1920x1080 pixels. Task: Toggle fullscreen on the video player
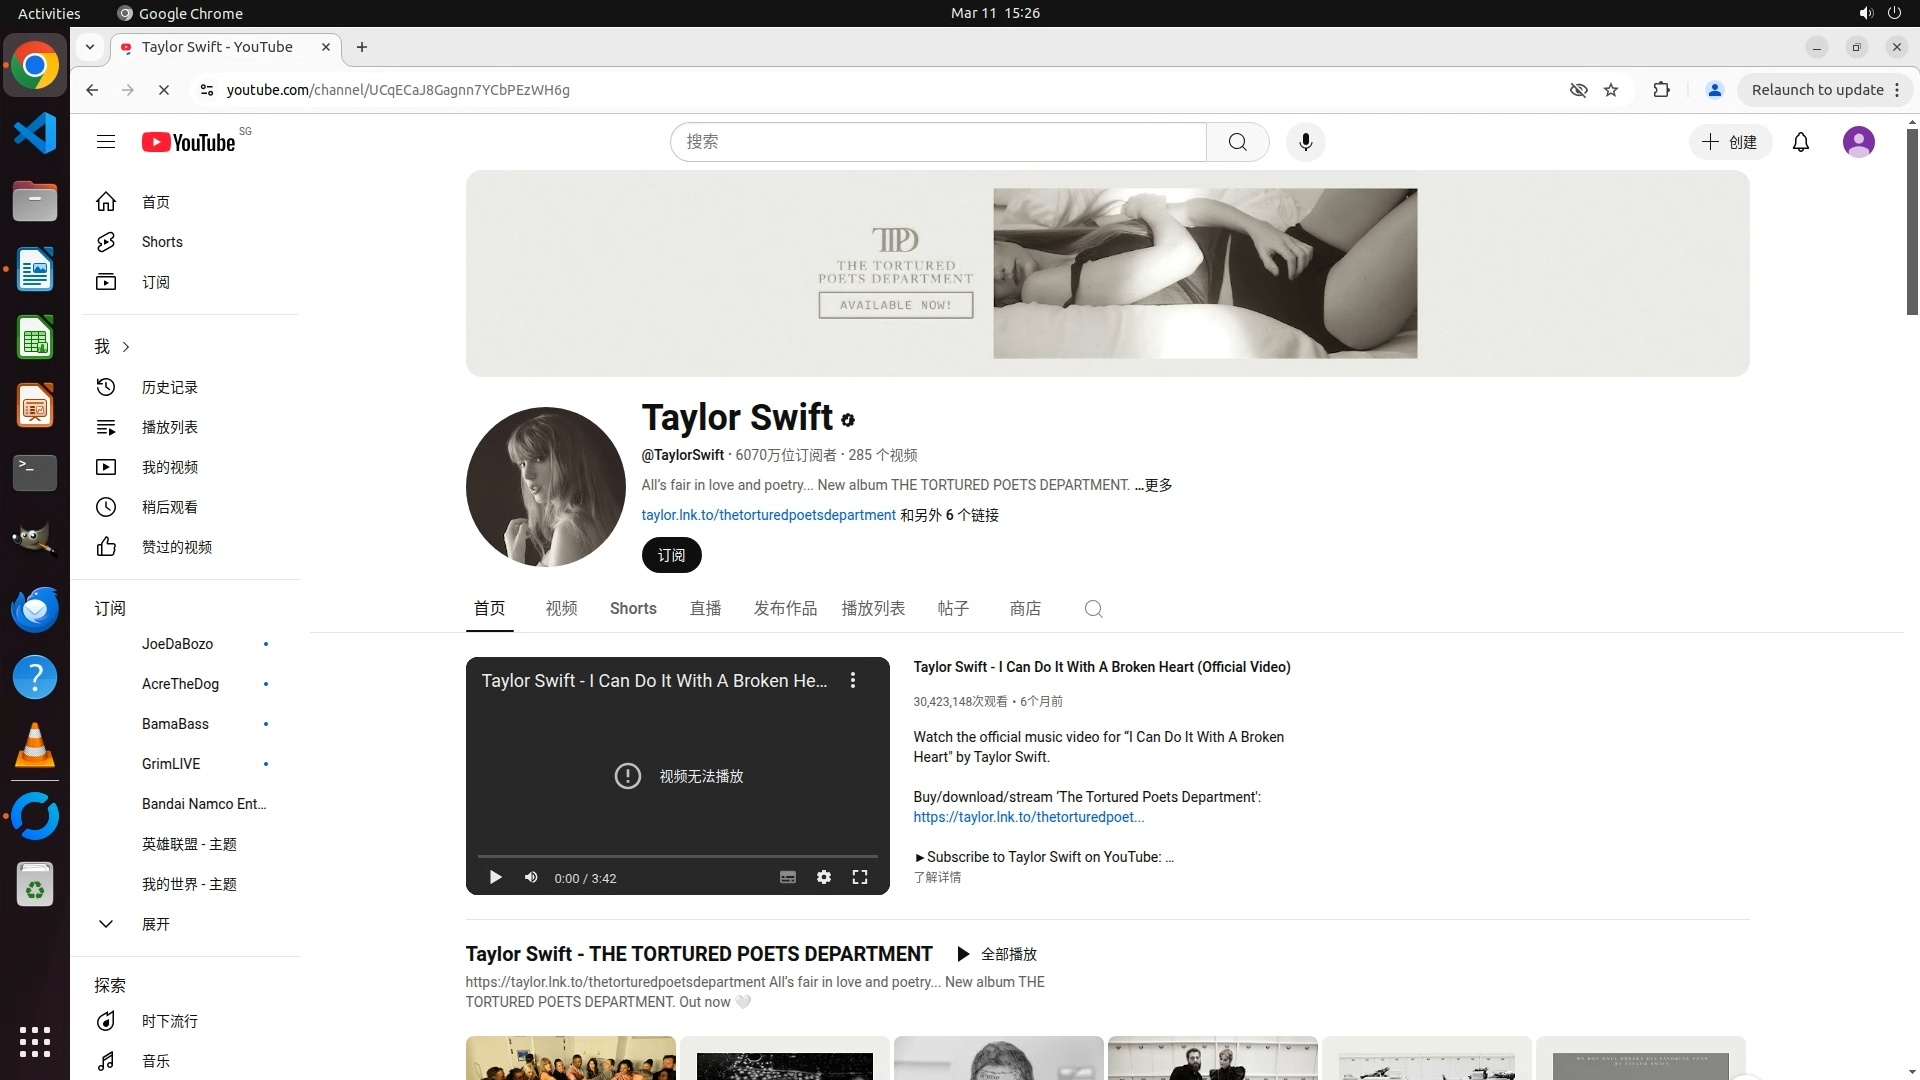(859, 877)
